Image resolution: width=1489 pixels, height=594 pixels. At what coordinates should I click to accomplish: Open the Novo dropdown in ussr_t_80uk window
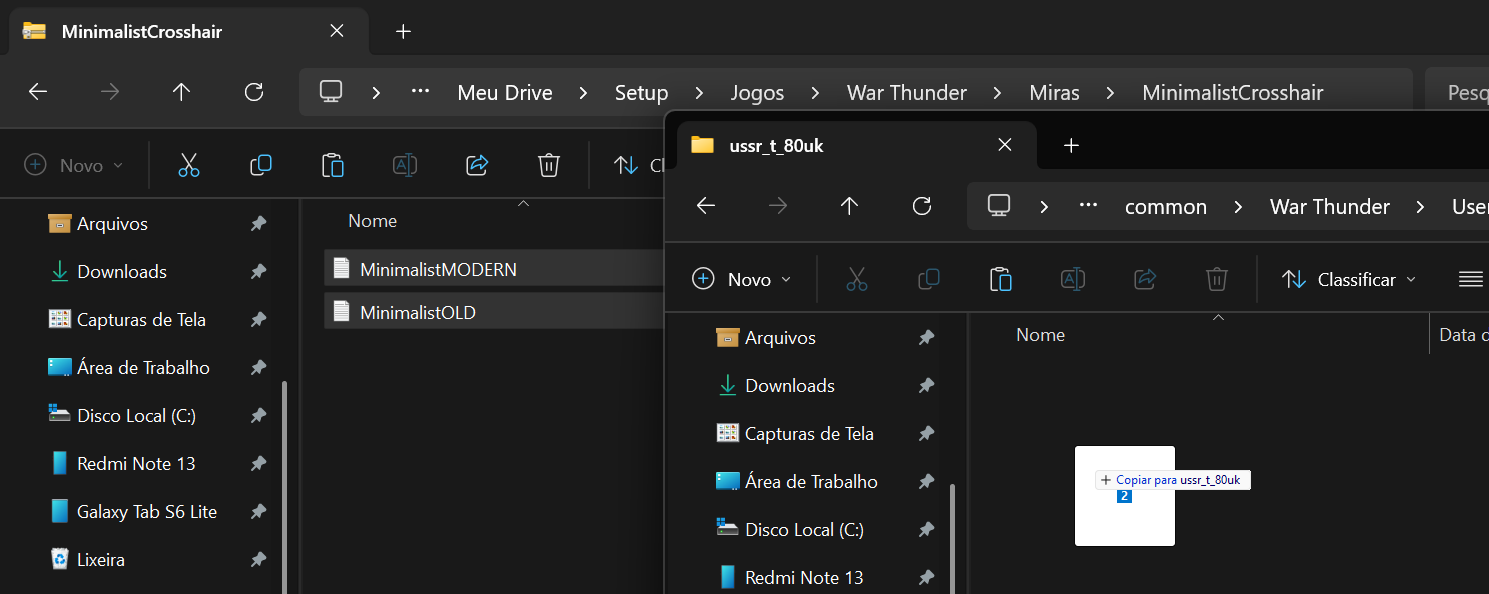[x=741, y=279]
